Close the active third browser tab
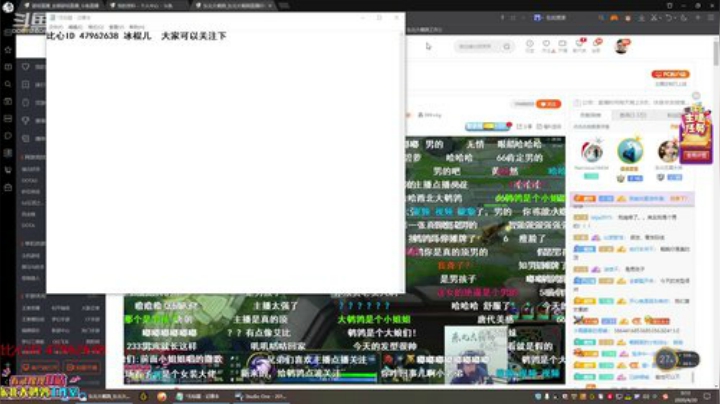This screenshot has height=404, width=720. 270,6
